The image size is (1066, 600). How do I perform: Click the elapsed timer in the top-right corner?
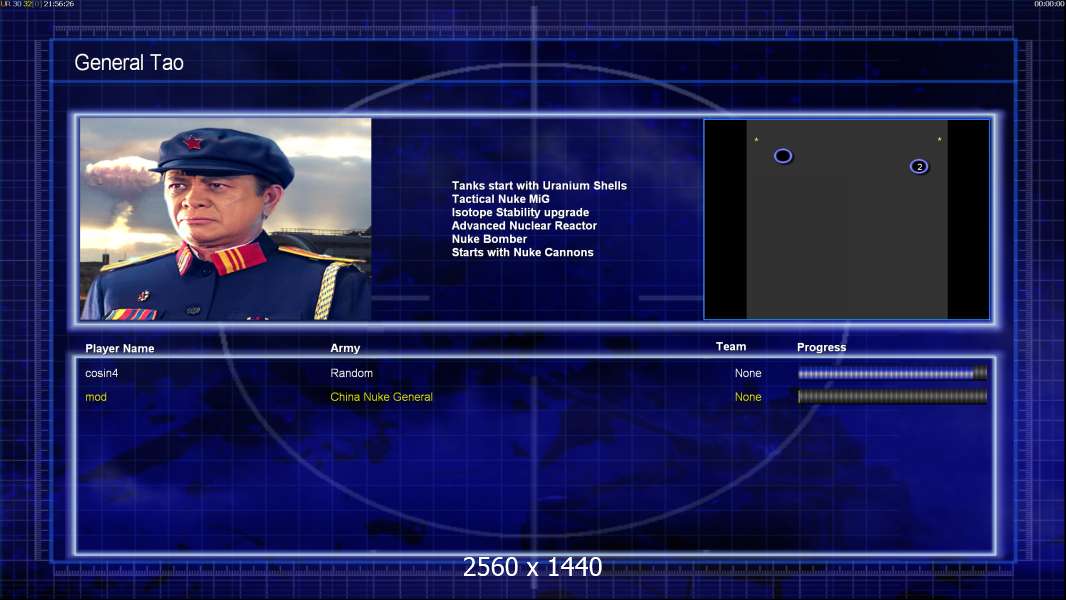click(x=1049, y=4)
